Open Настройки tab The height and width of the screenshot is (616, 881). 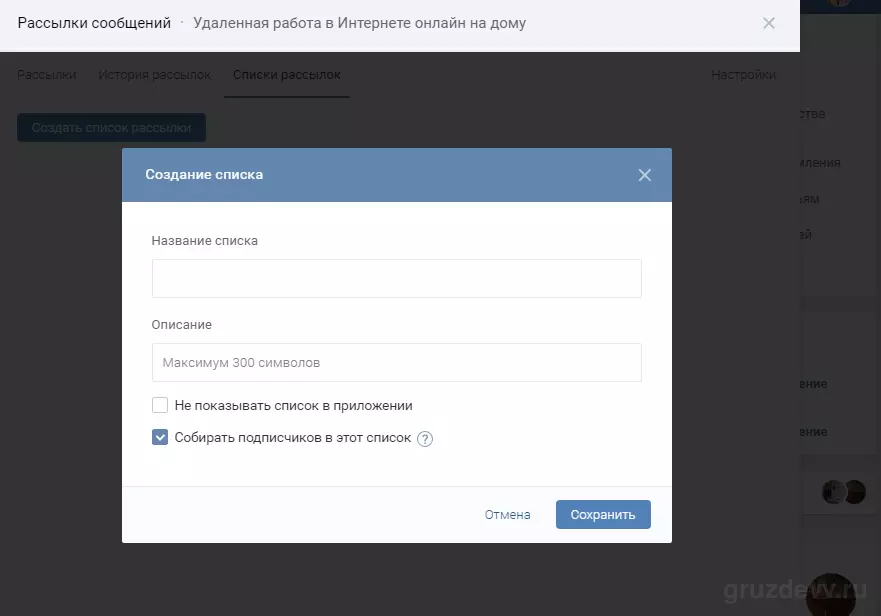click(x=743, y=75)
